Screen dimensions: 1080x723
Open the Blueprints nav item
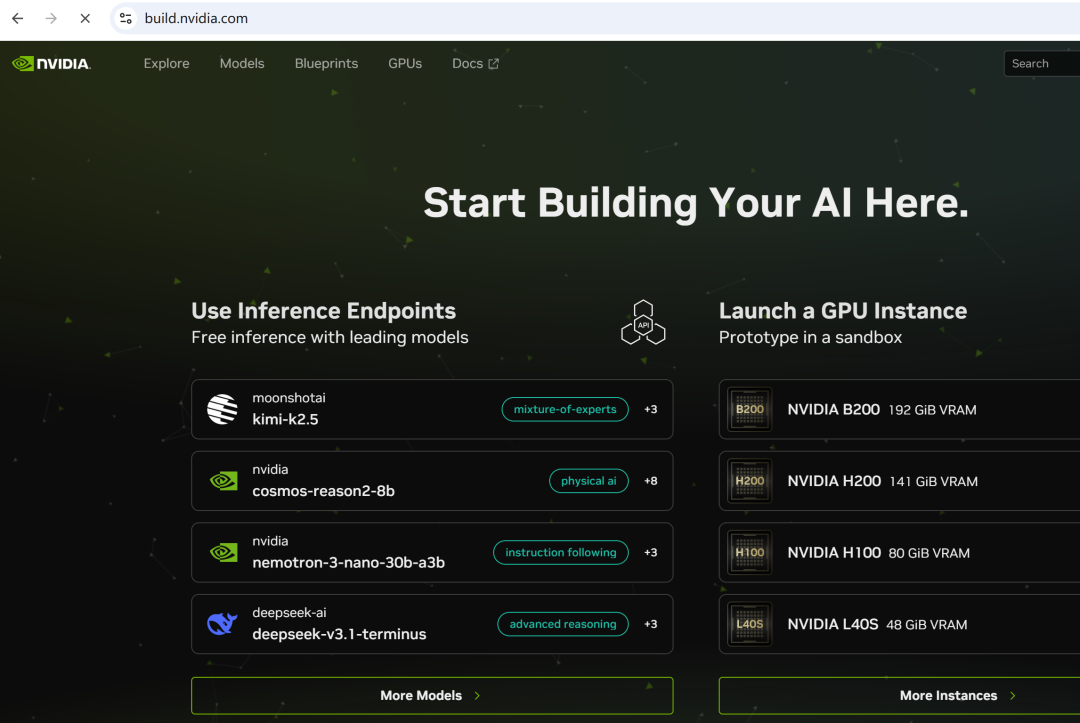click(326, 63)
